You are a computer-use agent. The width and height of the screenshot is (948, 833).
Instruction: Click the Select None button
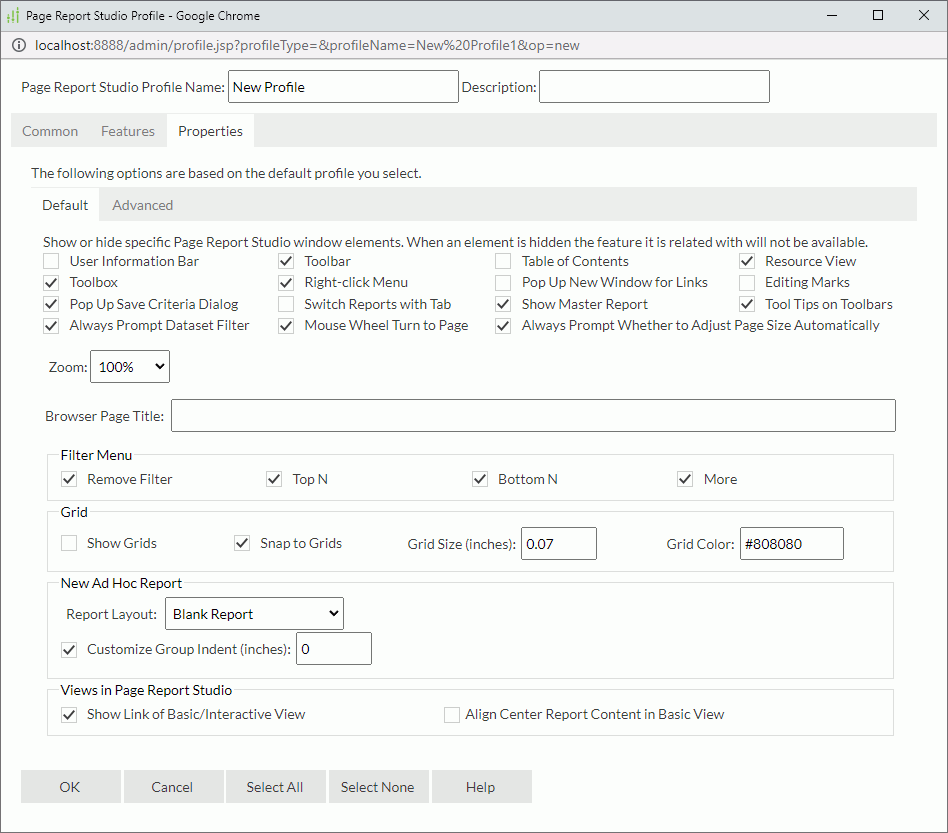[x=378, y=786]
